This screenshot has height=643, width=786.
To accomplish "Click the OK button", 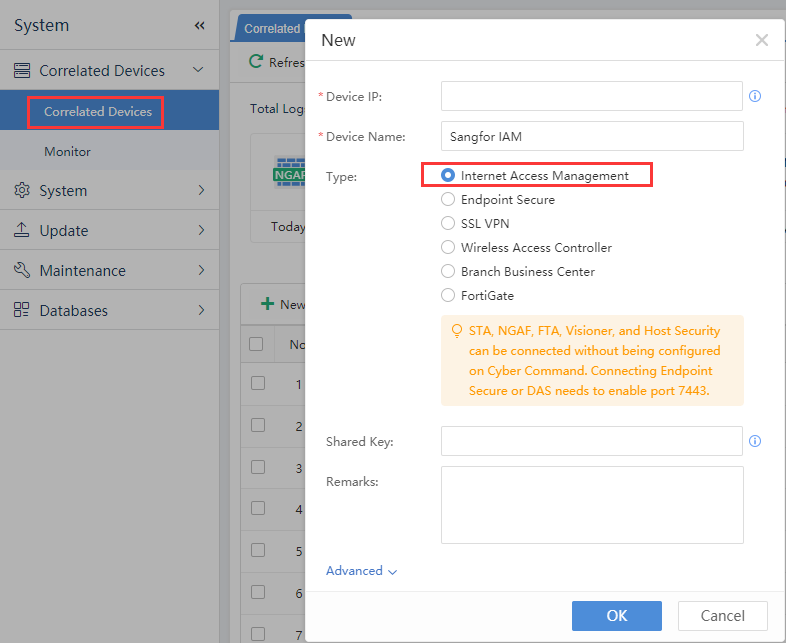I will pyautogui.click(x=616, y=616).
